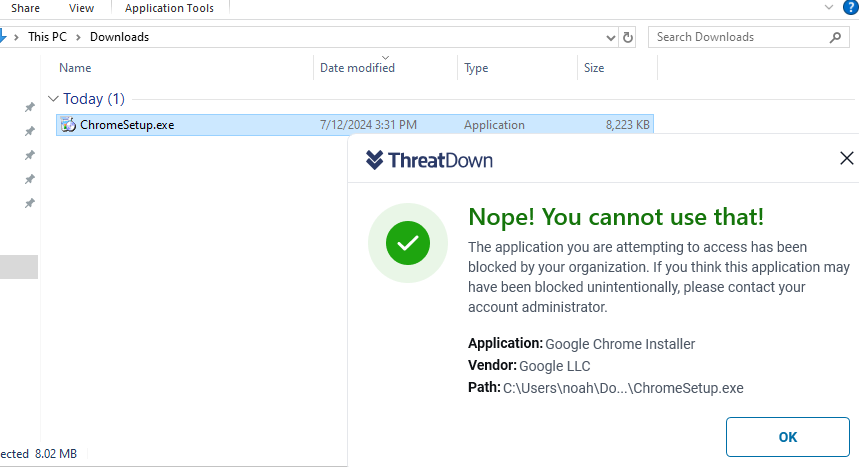
Task: Click the 'Nope! You cannot use that!' heading
Action: pos(616,217)
